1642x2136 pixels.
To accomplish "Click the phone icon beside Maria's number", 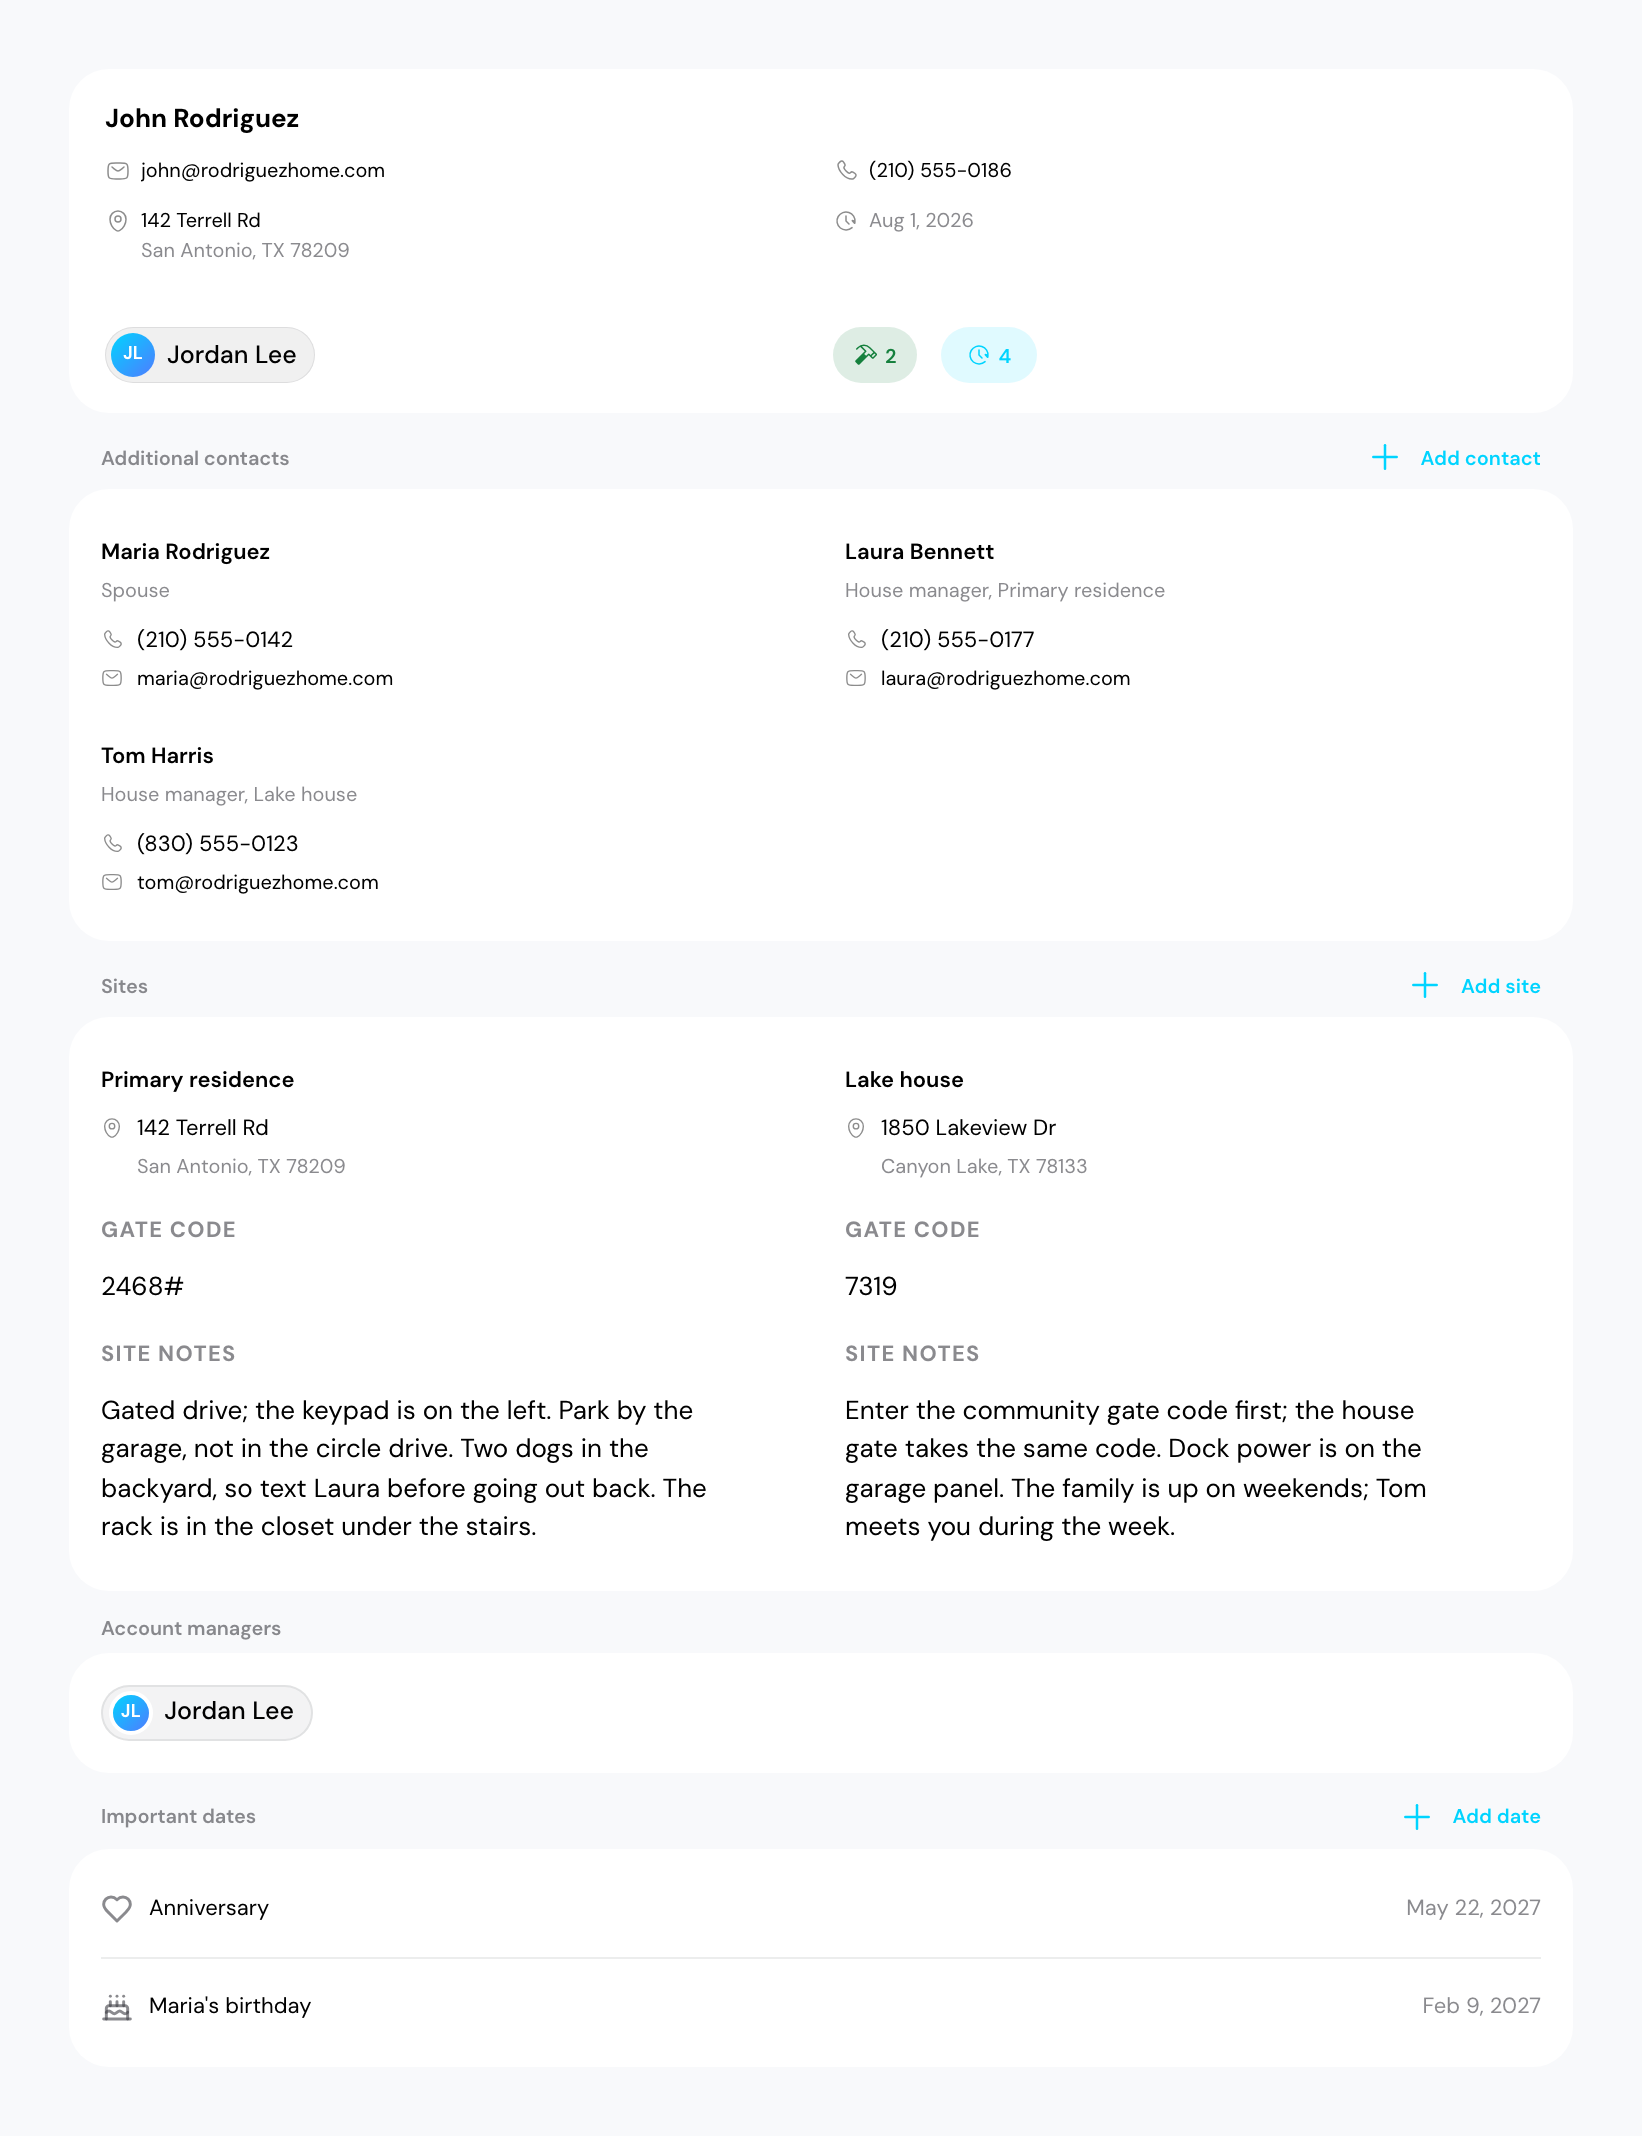I will 113,639.
